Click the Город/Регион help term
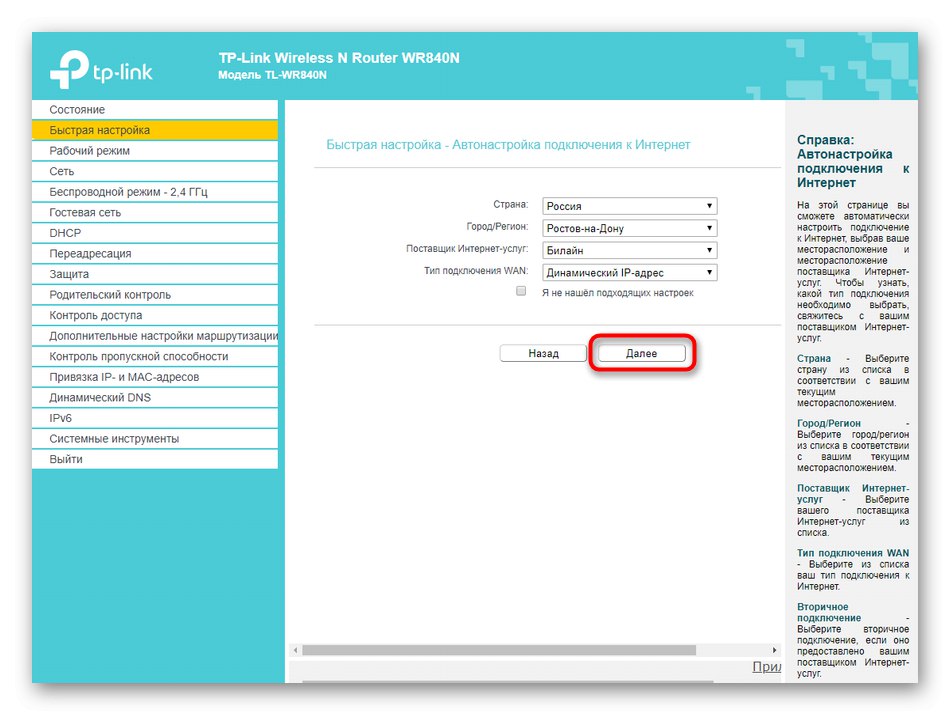This screenshot has width=950, height=715. (829, 424)
